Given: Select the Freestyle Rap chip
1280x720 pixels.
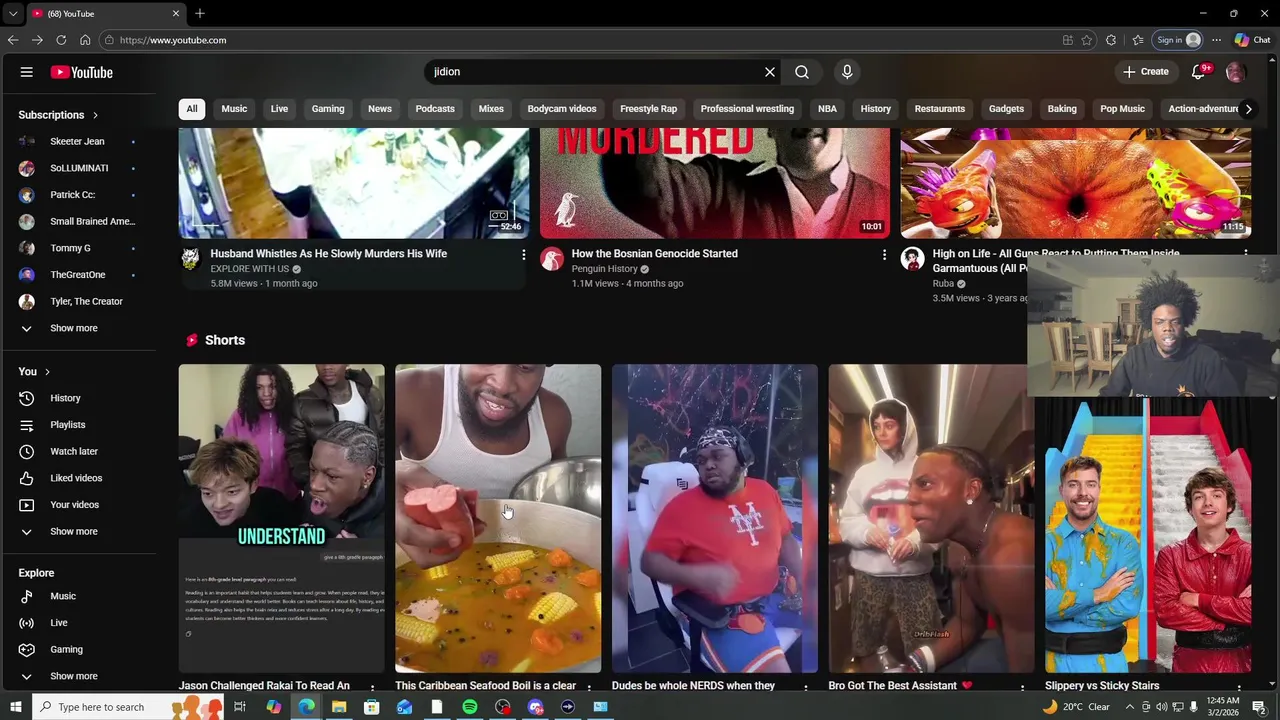Looking at the screenshot, I should 648,109.
